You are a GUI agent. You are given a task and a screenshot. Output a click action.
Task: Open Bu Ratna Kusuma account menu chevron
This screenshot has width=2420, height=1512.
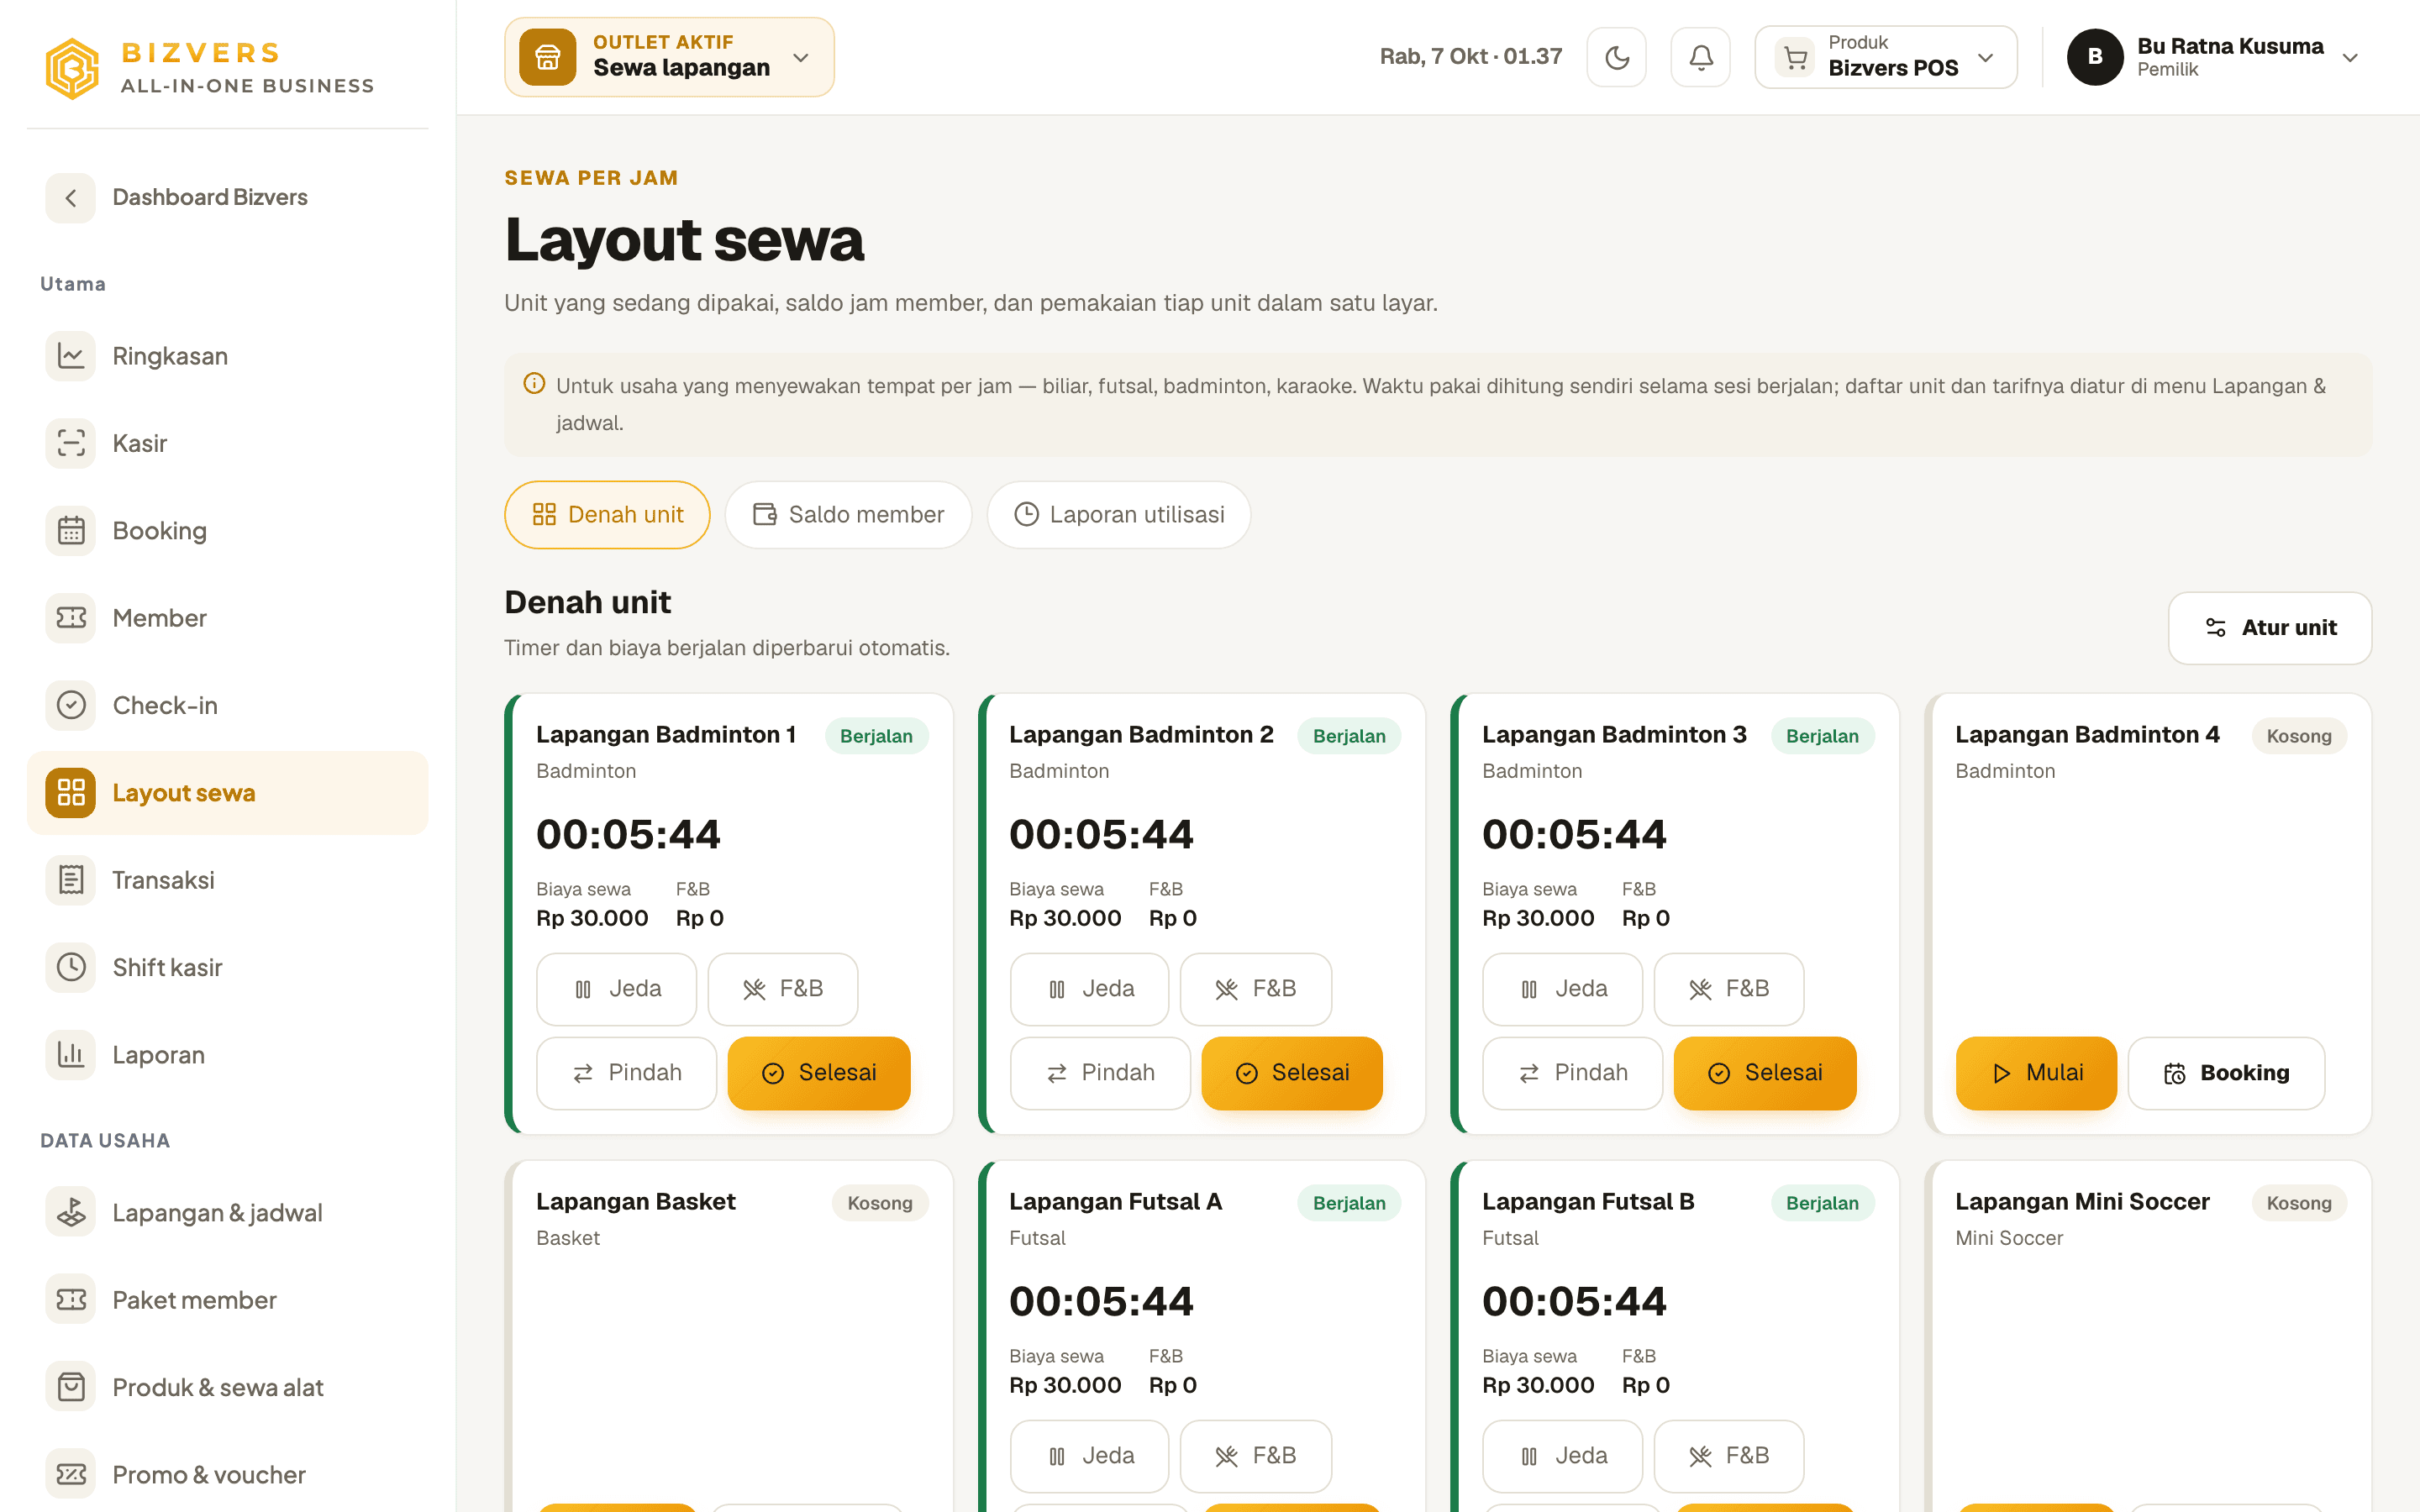point(2350,58)
